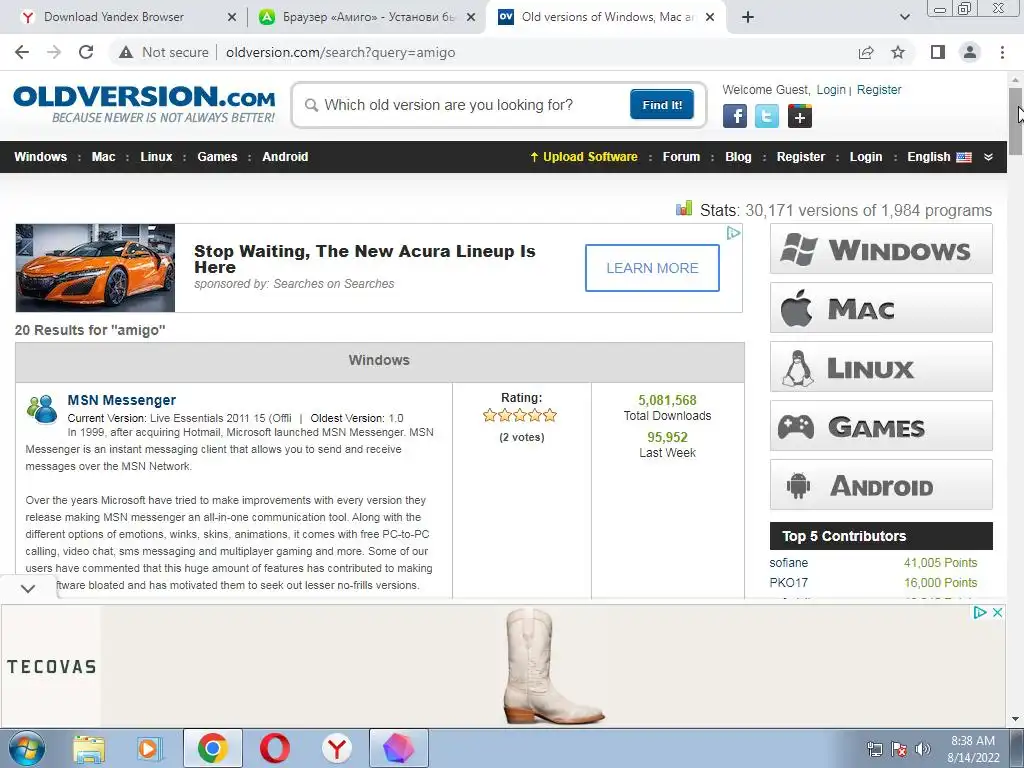This screenshot has width=1024, height=768.
Task: Launch Opera from the taskbar
Action: tap(275, 748)
